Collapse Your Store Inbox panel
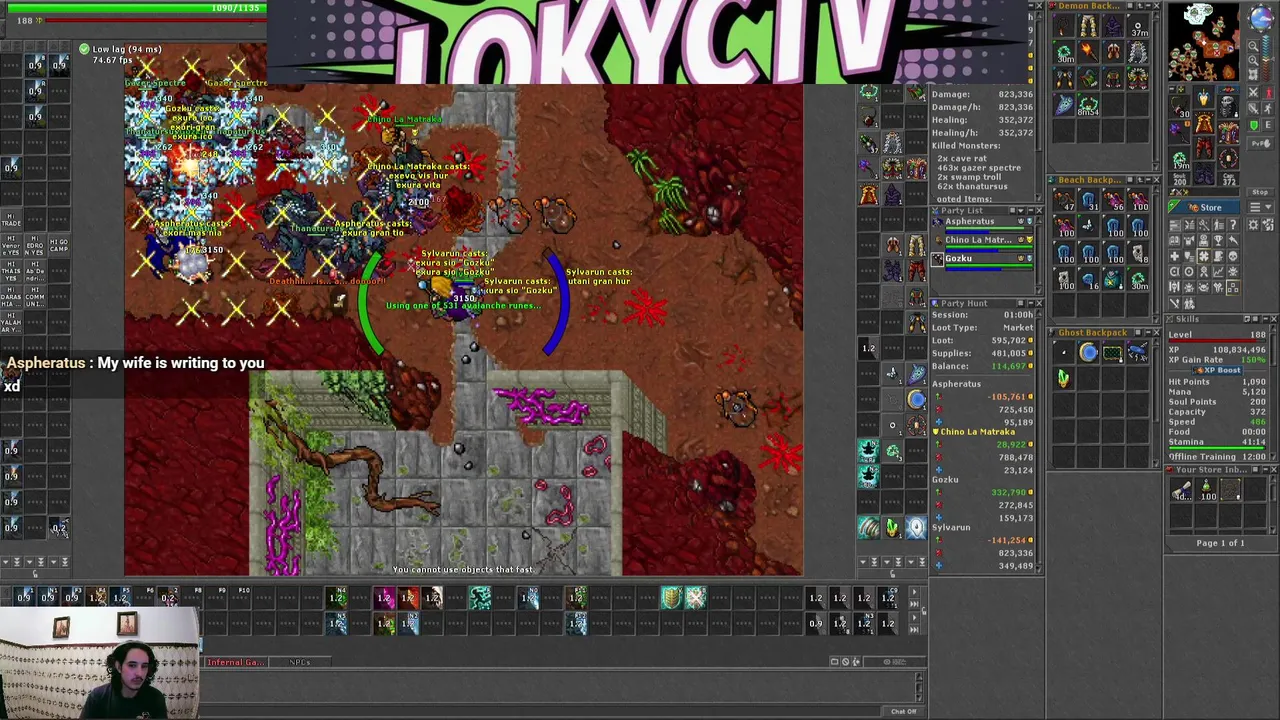The height and width of the screenshot is (720, 1280). tap(1264, 470)
